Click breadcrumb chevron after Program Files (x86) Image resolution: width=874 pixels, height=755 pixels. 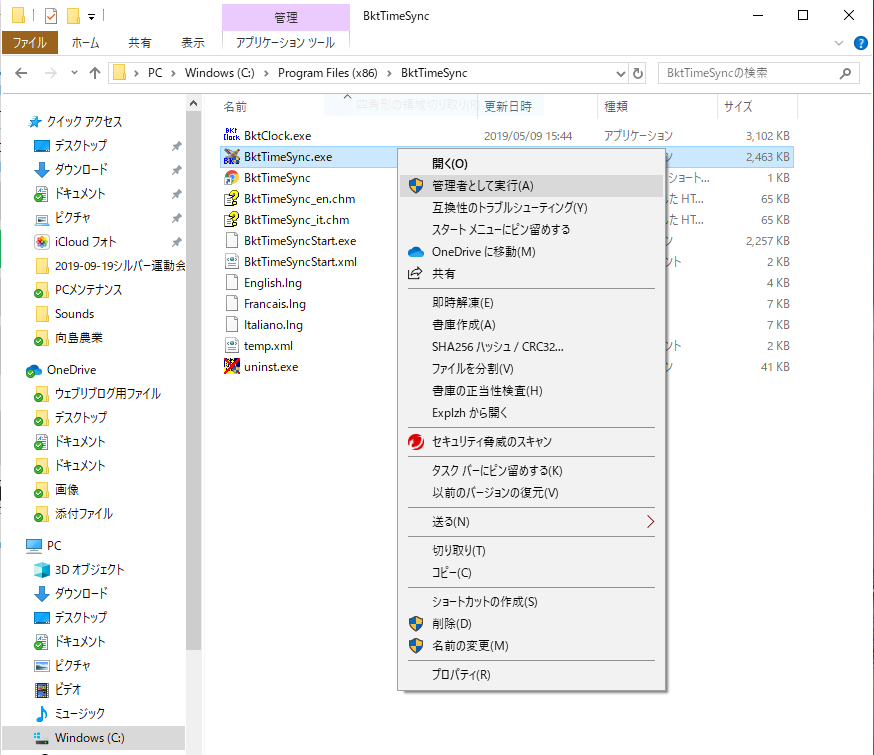click(x=389, y=73)
